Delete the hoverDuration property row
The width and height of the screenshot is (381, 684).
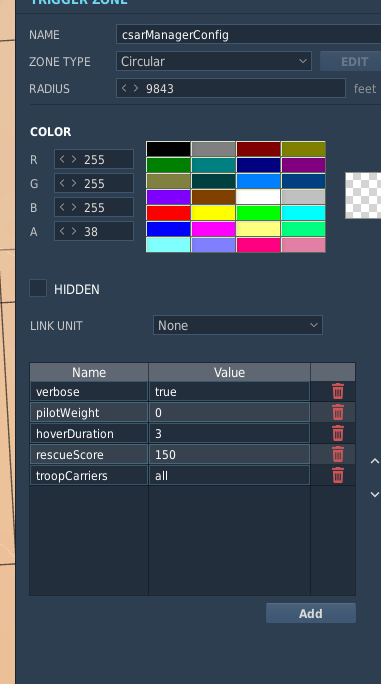(x=338, y=433)
